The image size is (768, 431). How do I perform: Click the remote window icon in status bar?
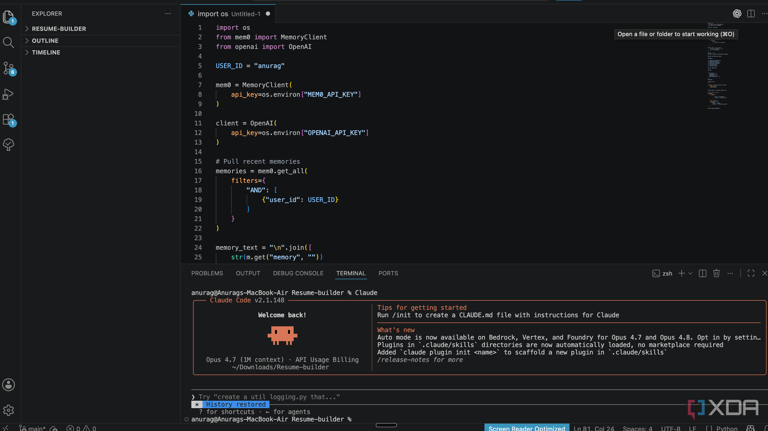click(x=6, y=428)
